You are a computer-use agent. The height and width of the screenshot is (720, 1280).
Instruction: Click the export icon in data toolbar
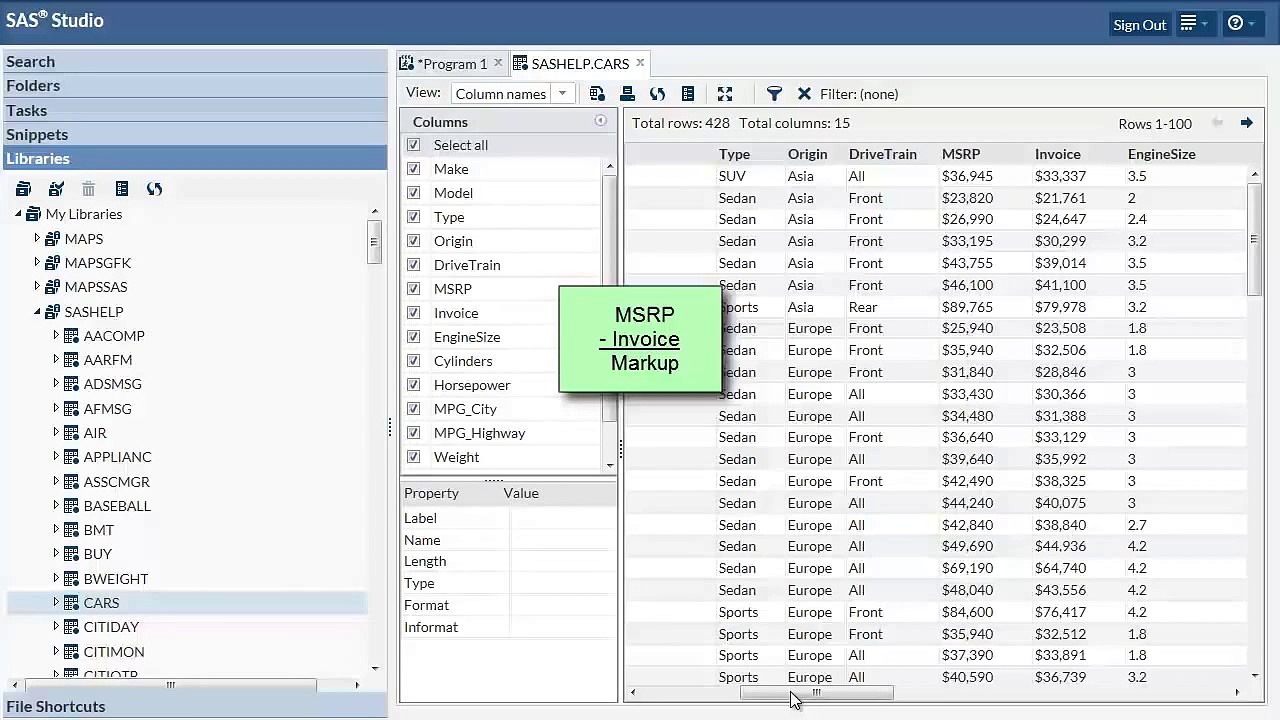click(627, 94)
